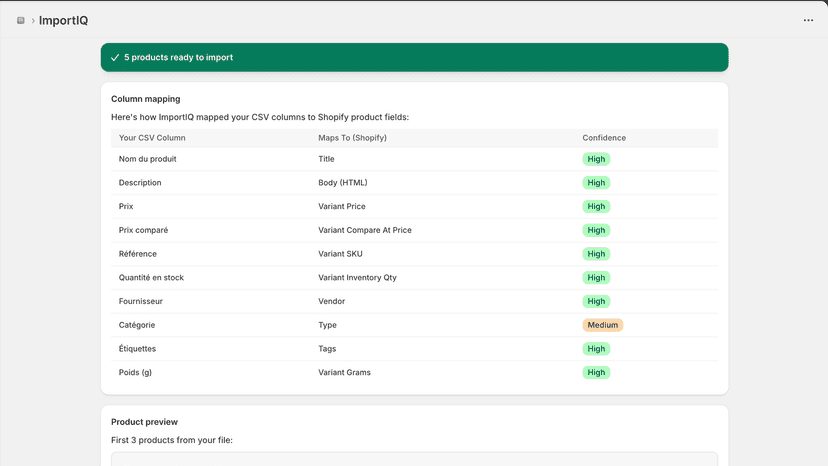Select the 'Étiquettes' cell
Viewport: 828px width, 466px height.
click(137, 349)
